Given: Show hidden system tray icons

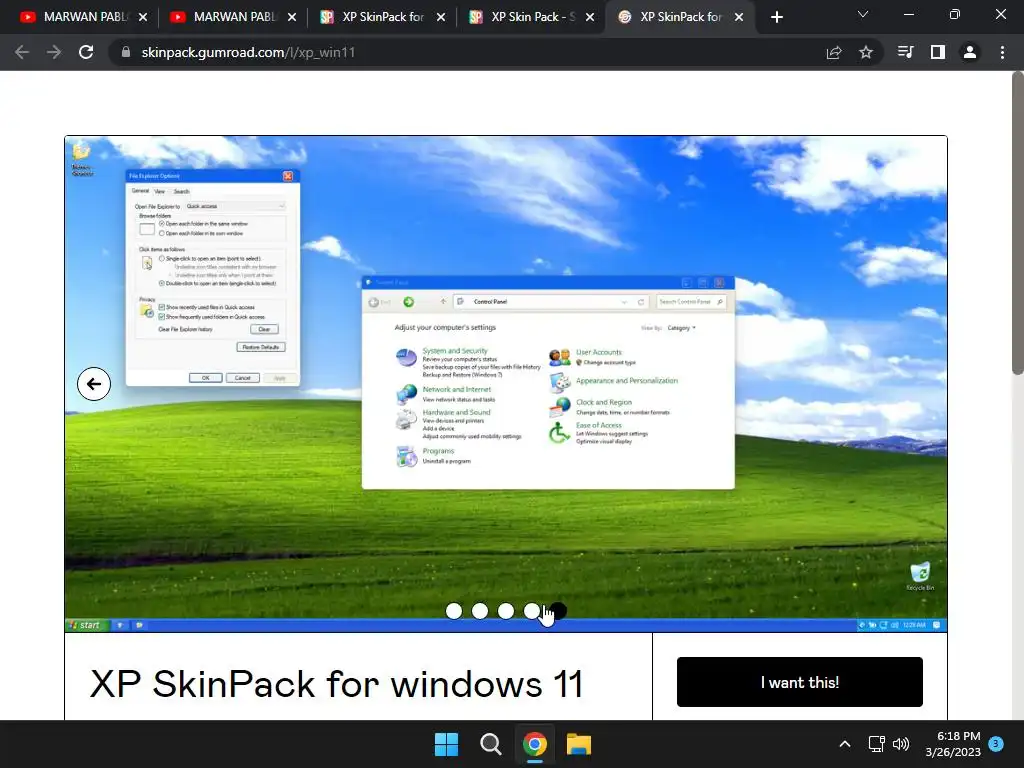Looking at the screenshot, I should tap(844, 744).
